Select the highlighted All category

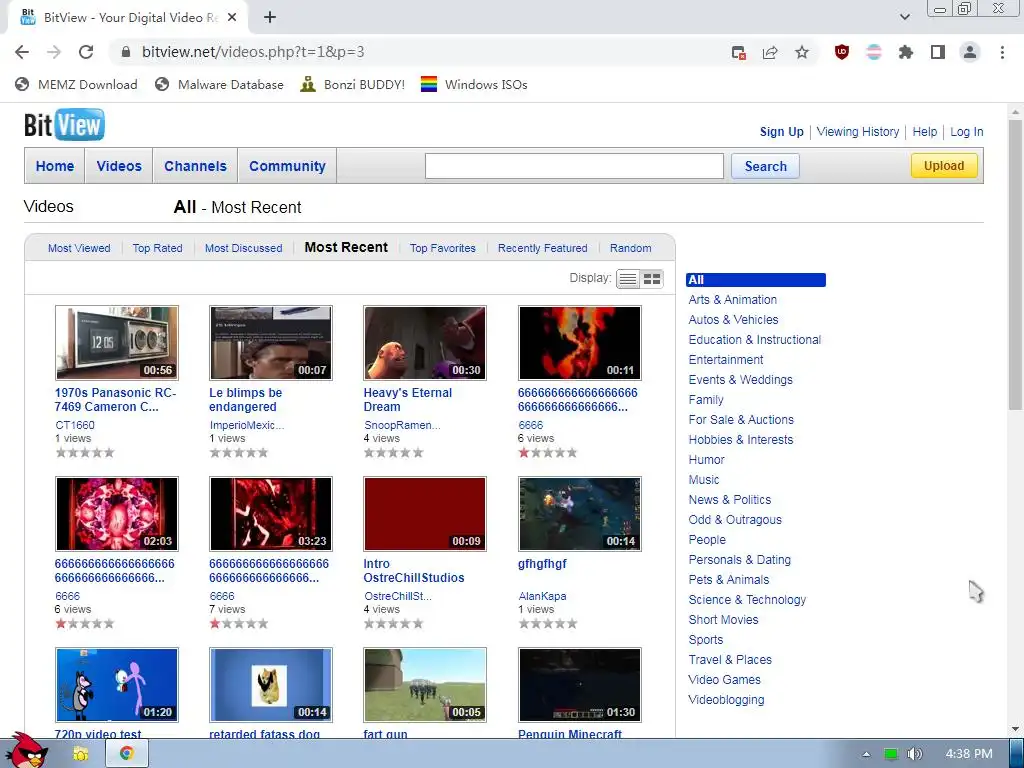[756, 280]
